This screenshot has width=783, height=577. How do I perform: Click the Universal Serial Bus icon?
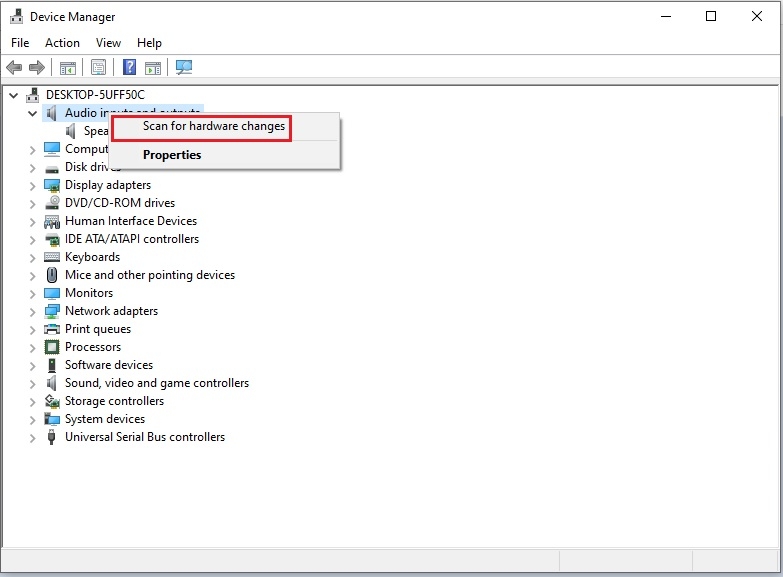point(51,437)
